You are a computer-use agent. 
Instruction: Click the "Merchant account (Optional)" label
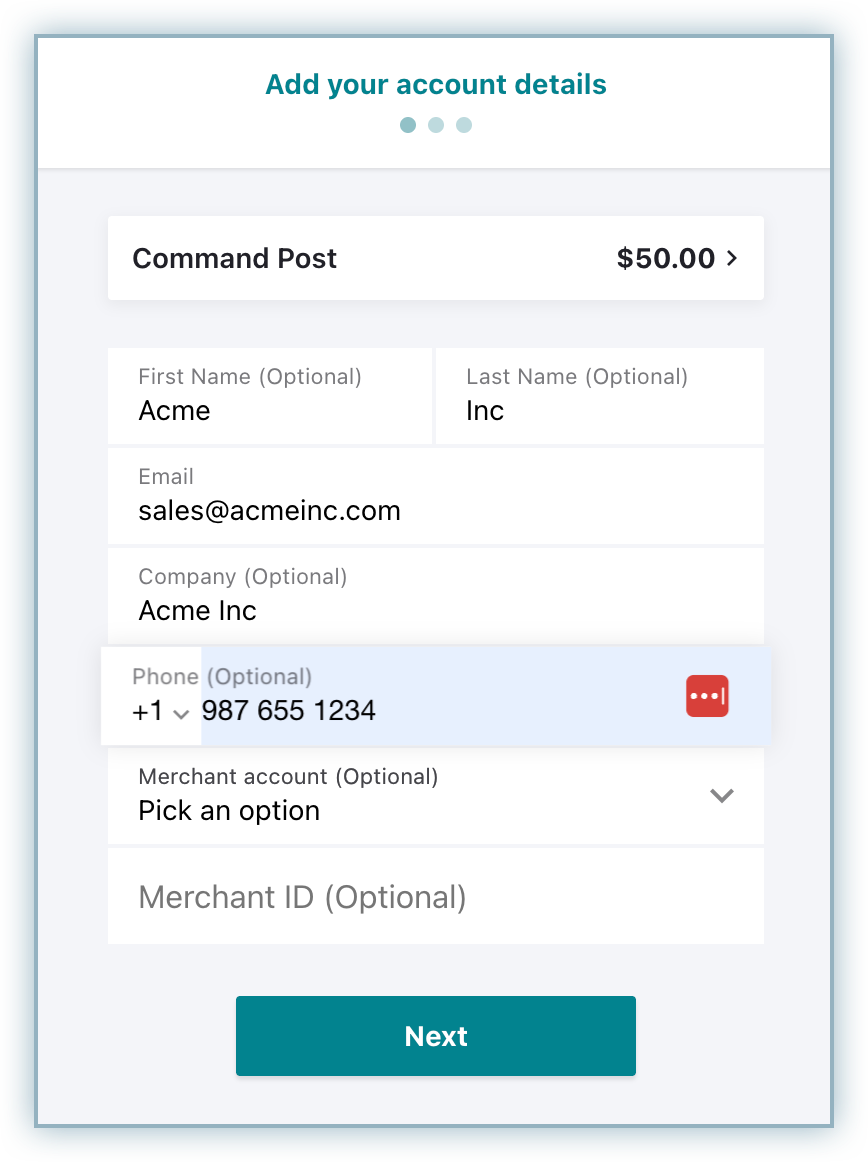tap(288, 777)
